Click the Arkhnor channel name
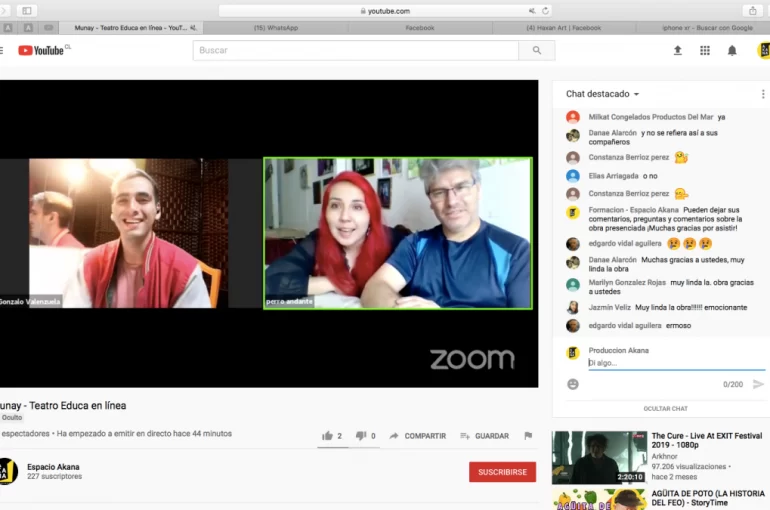 (664, 456)
